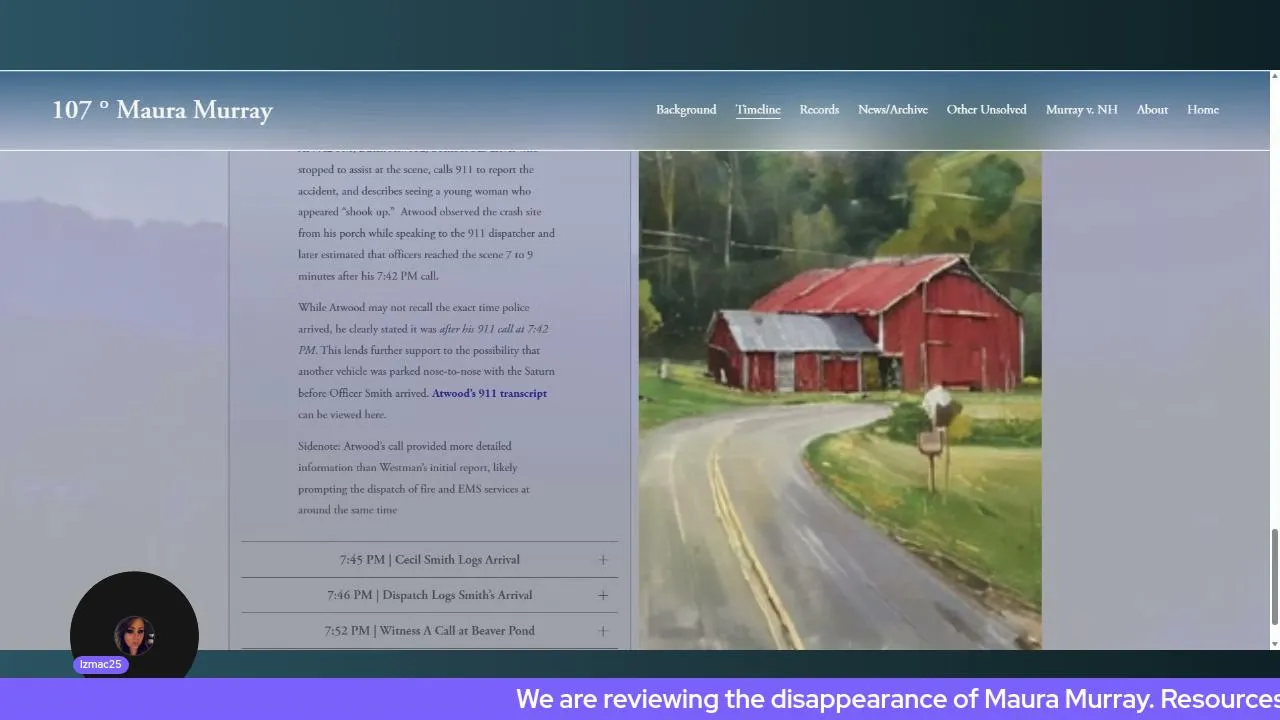Navigate to the Home page
This screenshot has width=1280, height=720.
(1203, 110)
